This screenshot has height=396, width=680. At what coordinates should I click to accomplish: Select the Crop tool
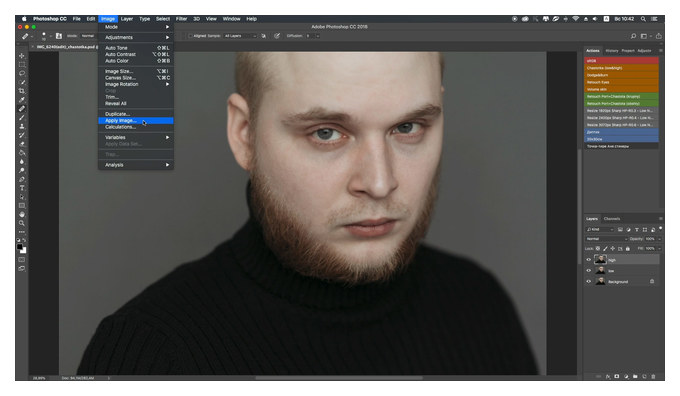22,91
